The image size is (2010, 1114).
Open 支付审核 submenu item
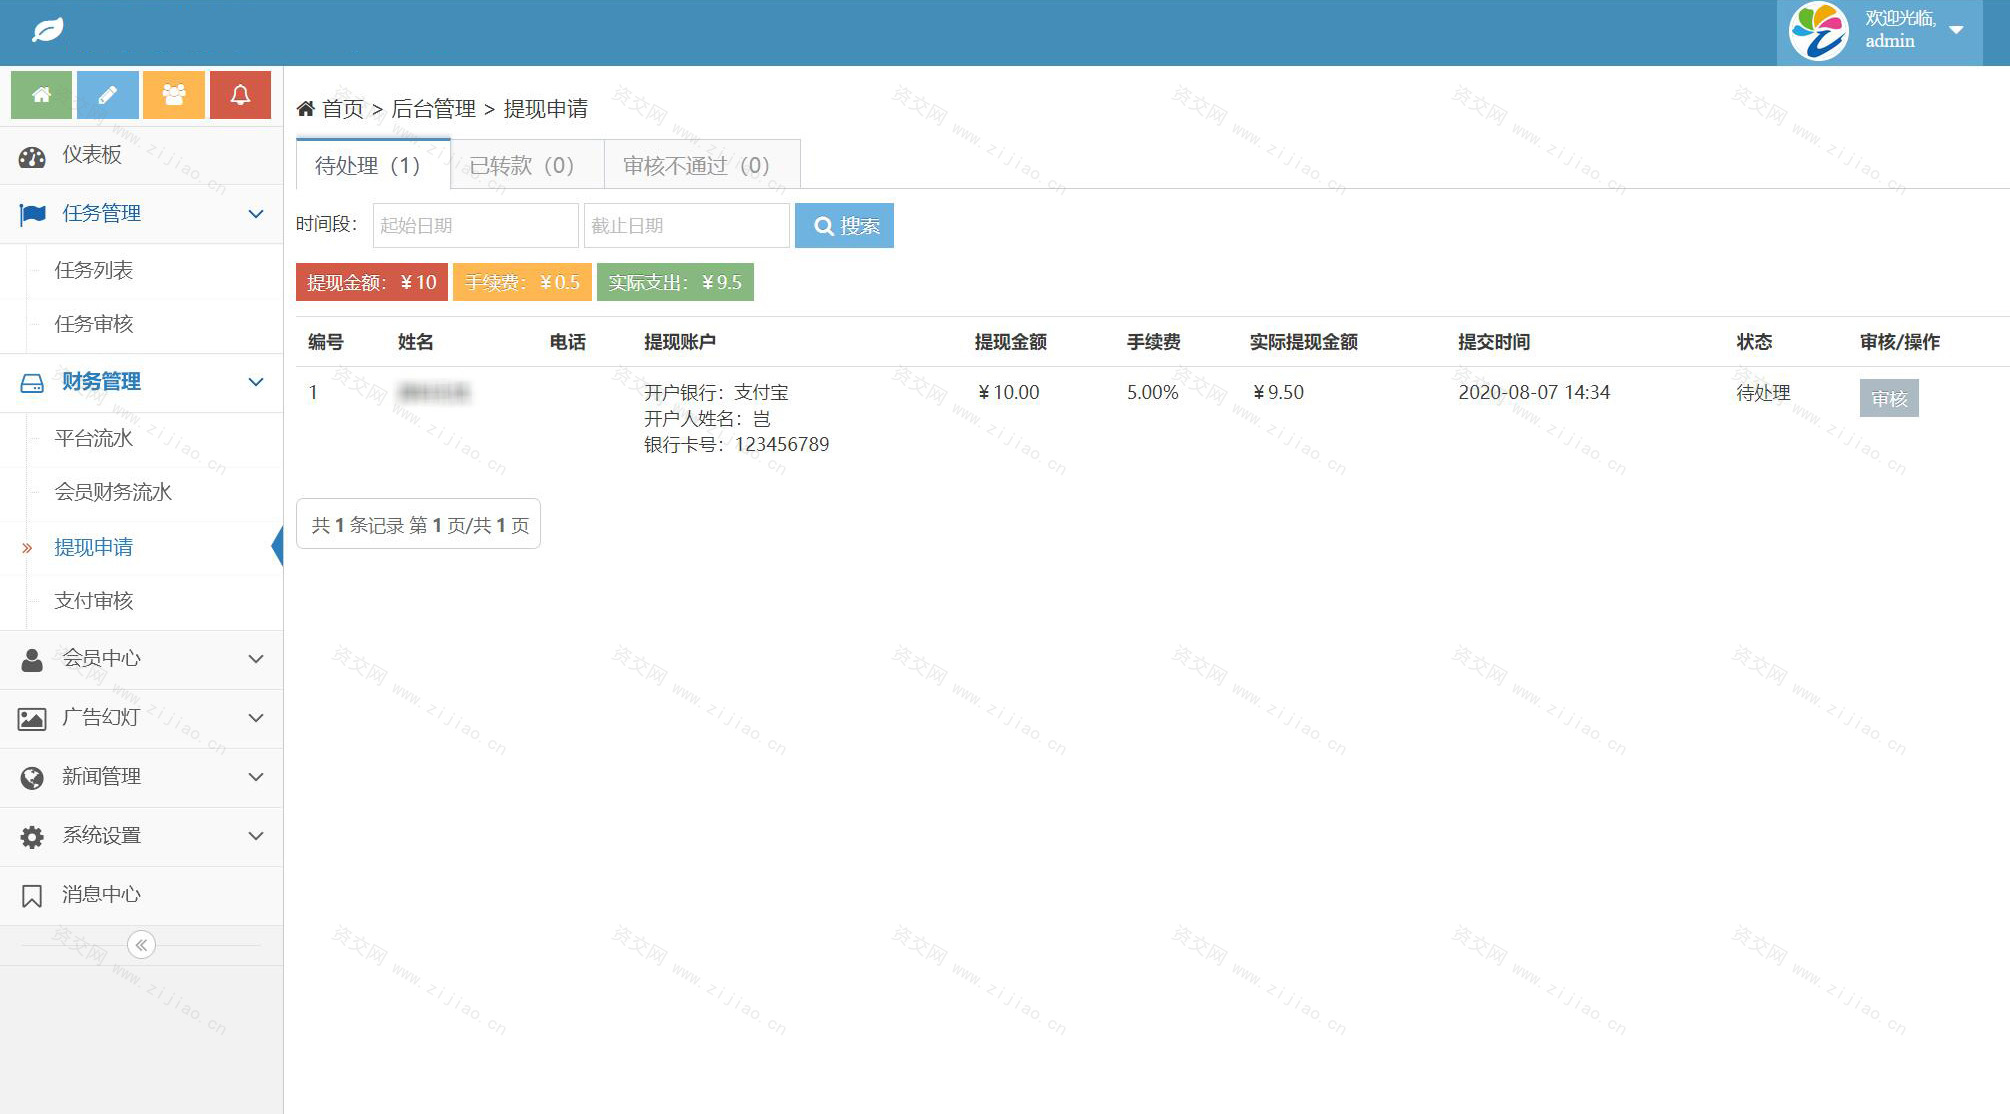(x=94, y=601)
